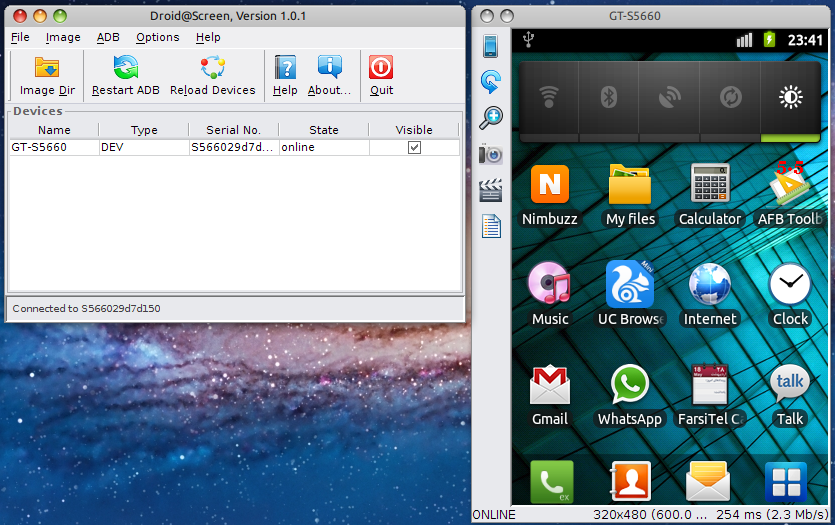Open the WhatsApp app on the phone

point(629,386)
